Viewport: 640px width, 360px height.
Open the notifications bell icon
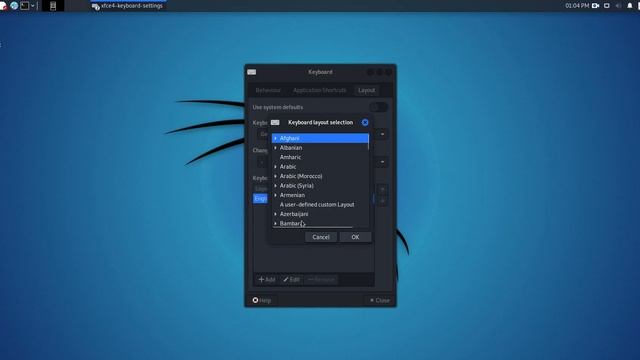pos(629,6)
